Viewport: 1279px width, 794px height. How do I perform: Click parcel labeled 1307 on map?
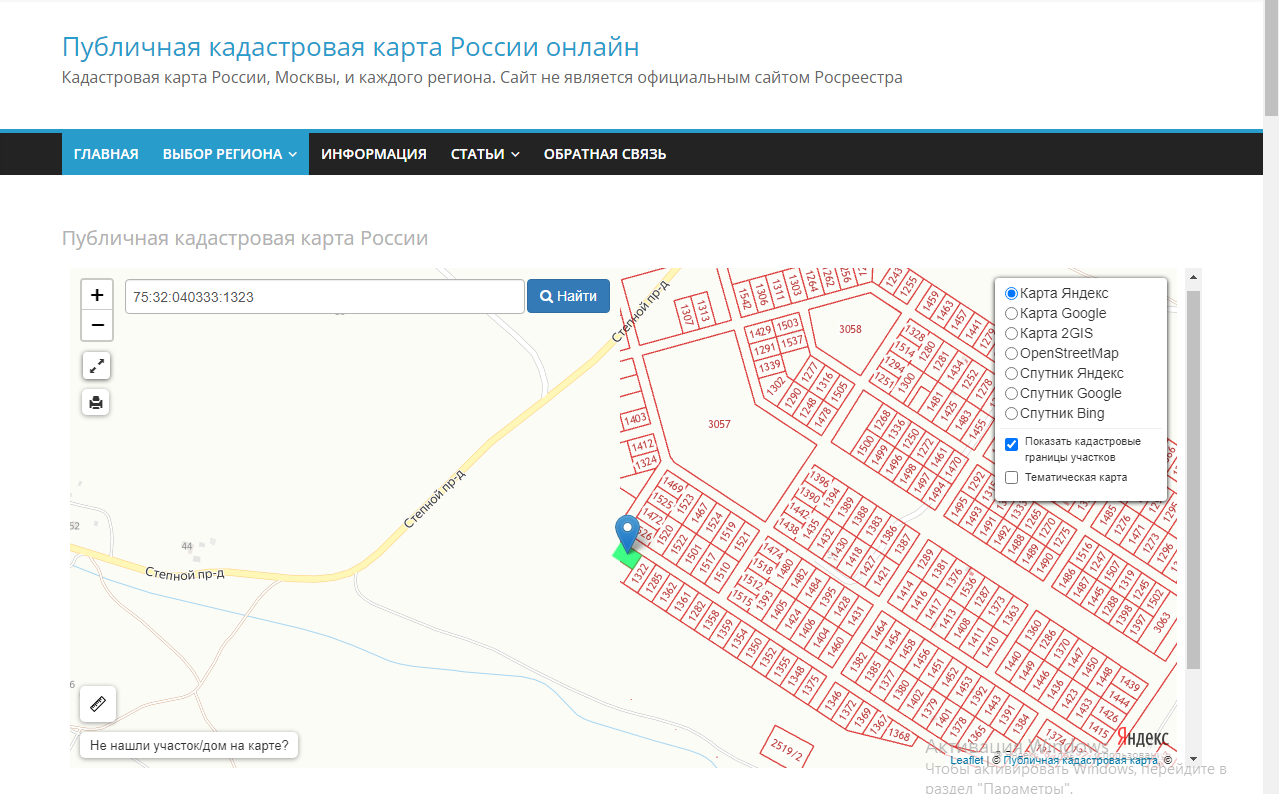686,314
